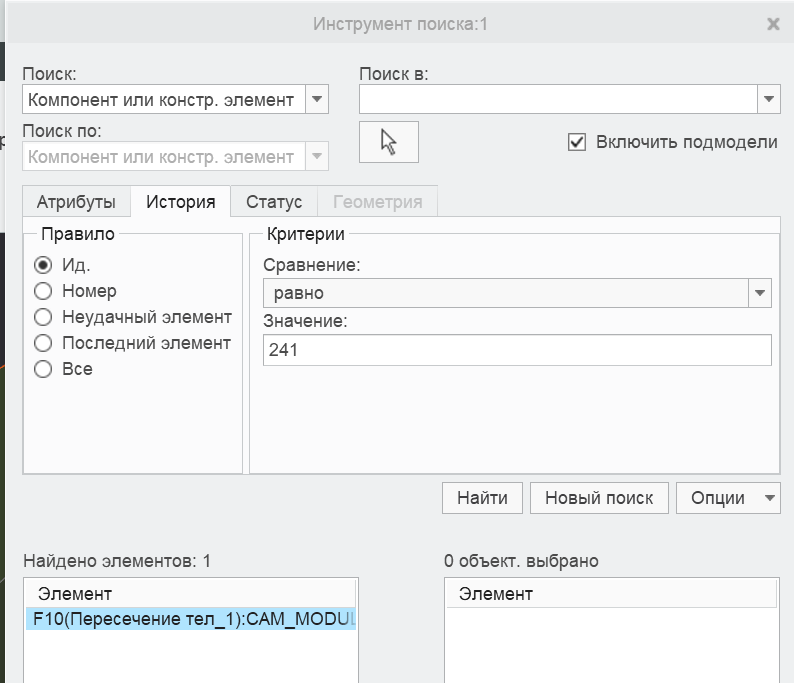
Task: Close the Инструмент поиска dialog
Action: tap(773, 24)
